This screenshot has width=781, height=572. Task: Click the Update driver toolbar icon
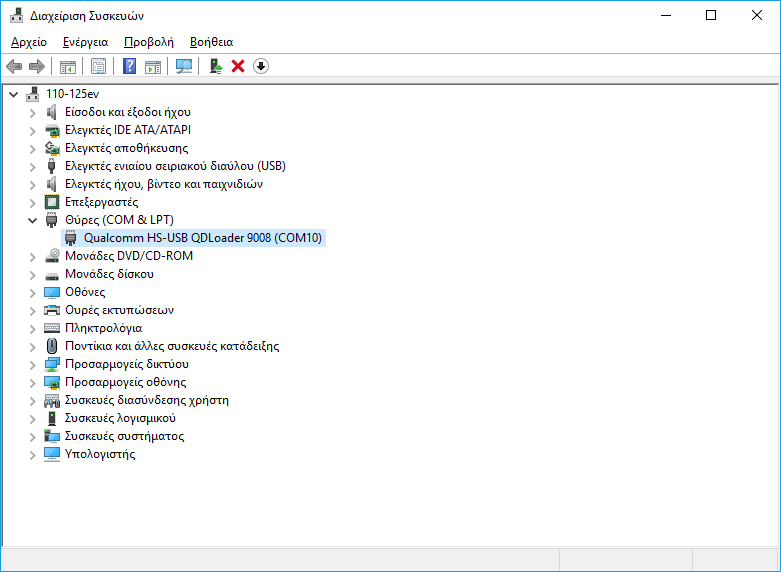click(215, 66)
